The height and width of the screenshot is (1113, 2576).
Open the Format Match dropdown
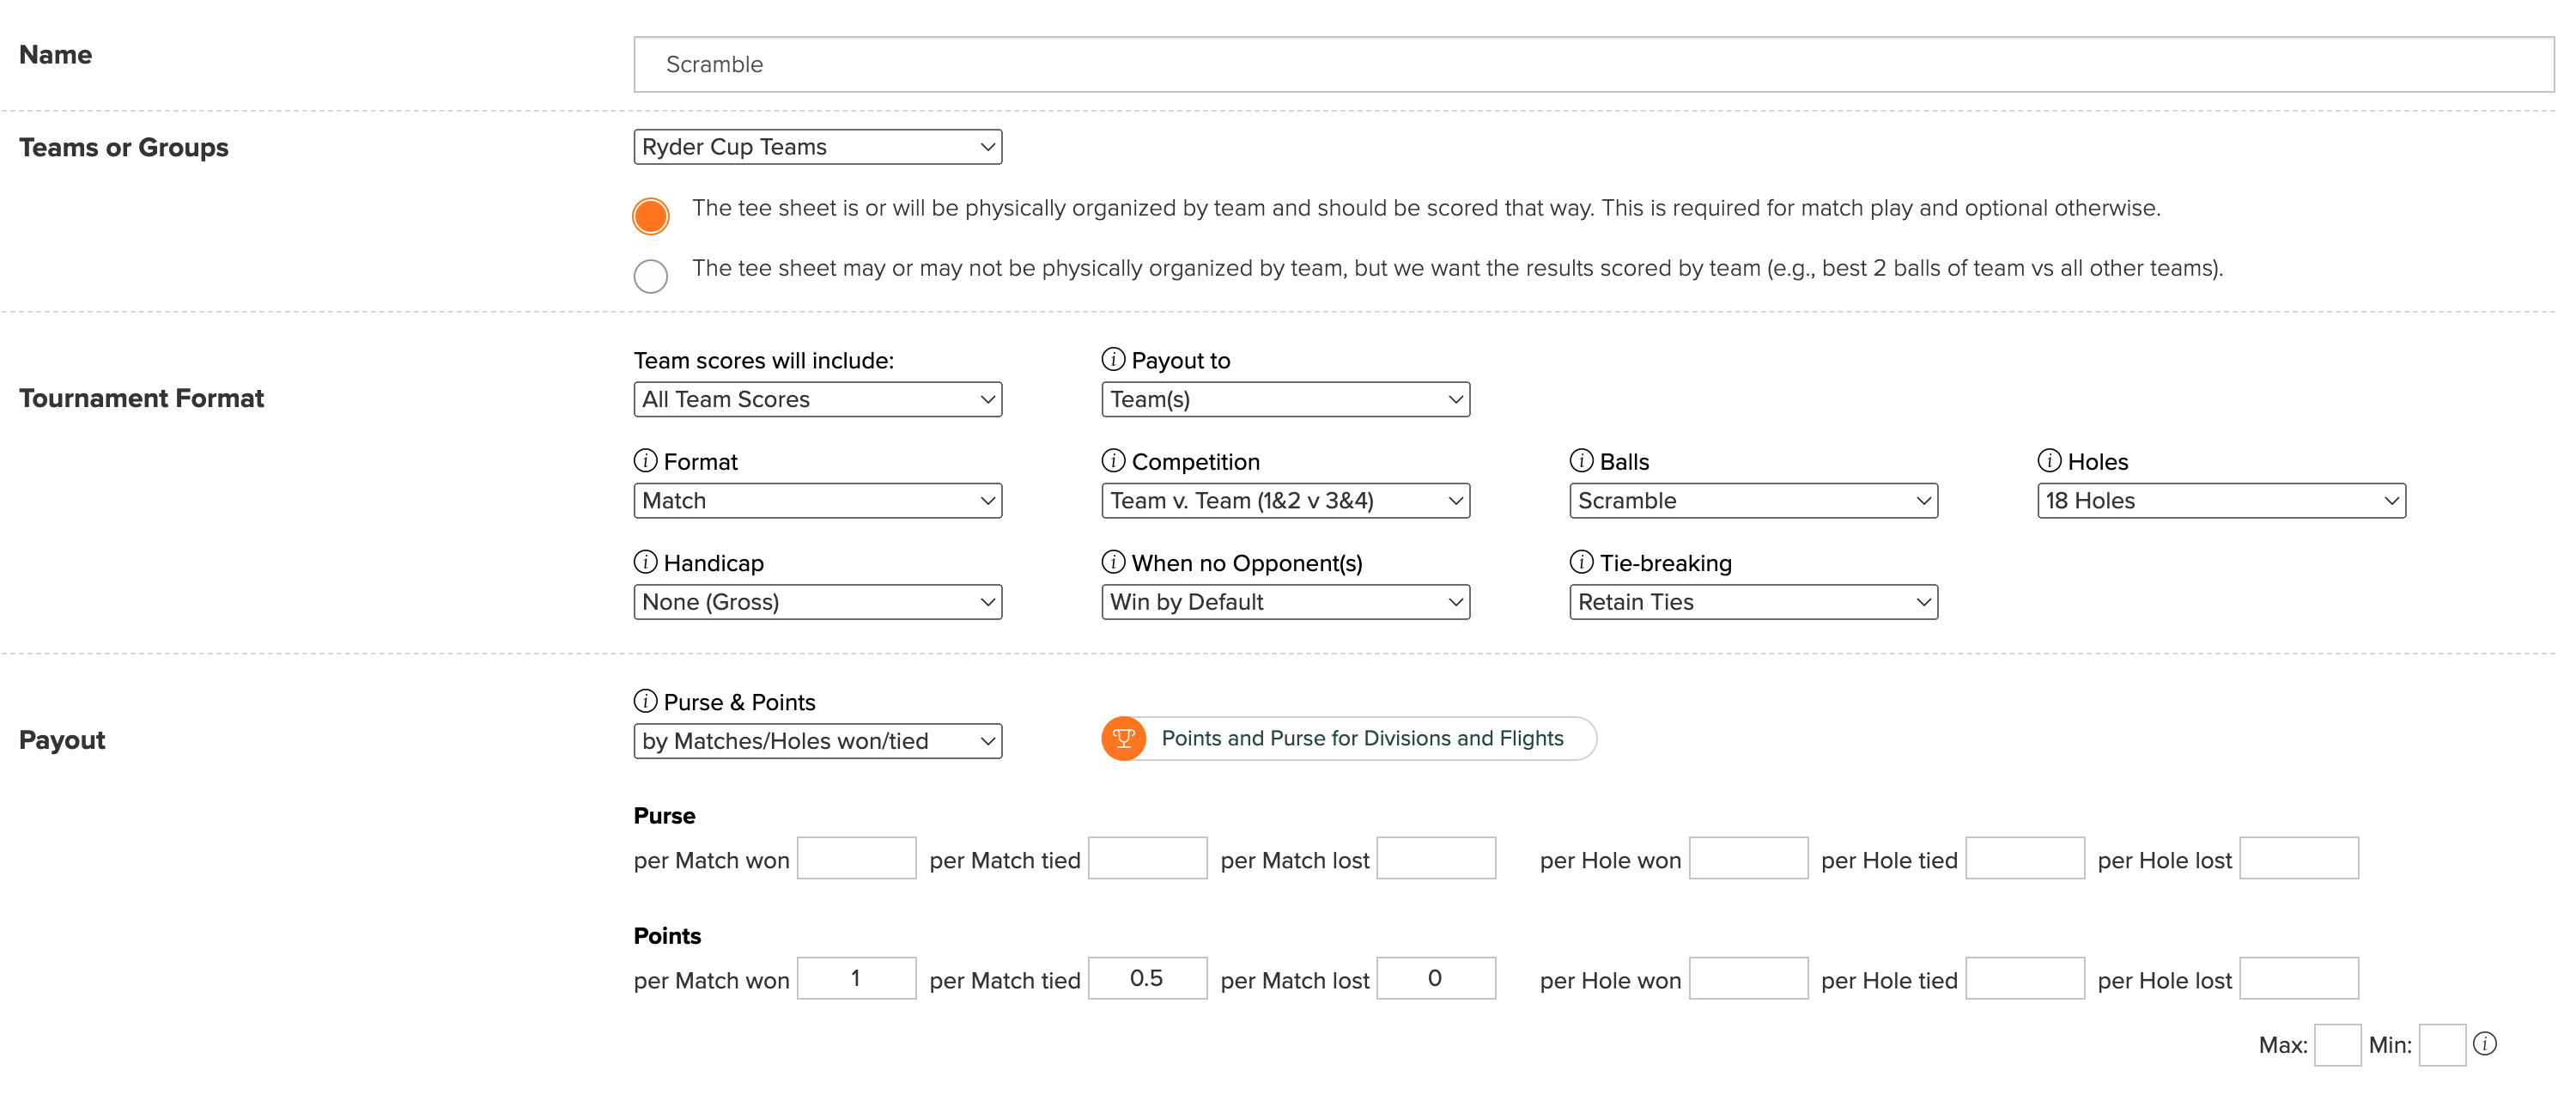[818, 501]
